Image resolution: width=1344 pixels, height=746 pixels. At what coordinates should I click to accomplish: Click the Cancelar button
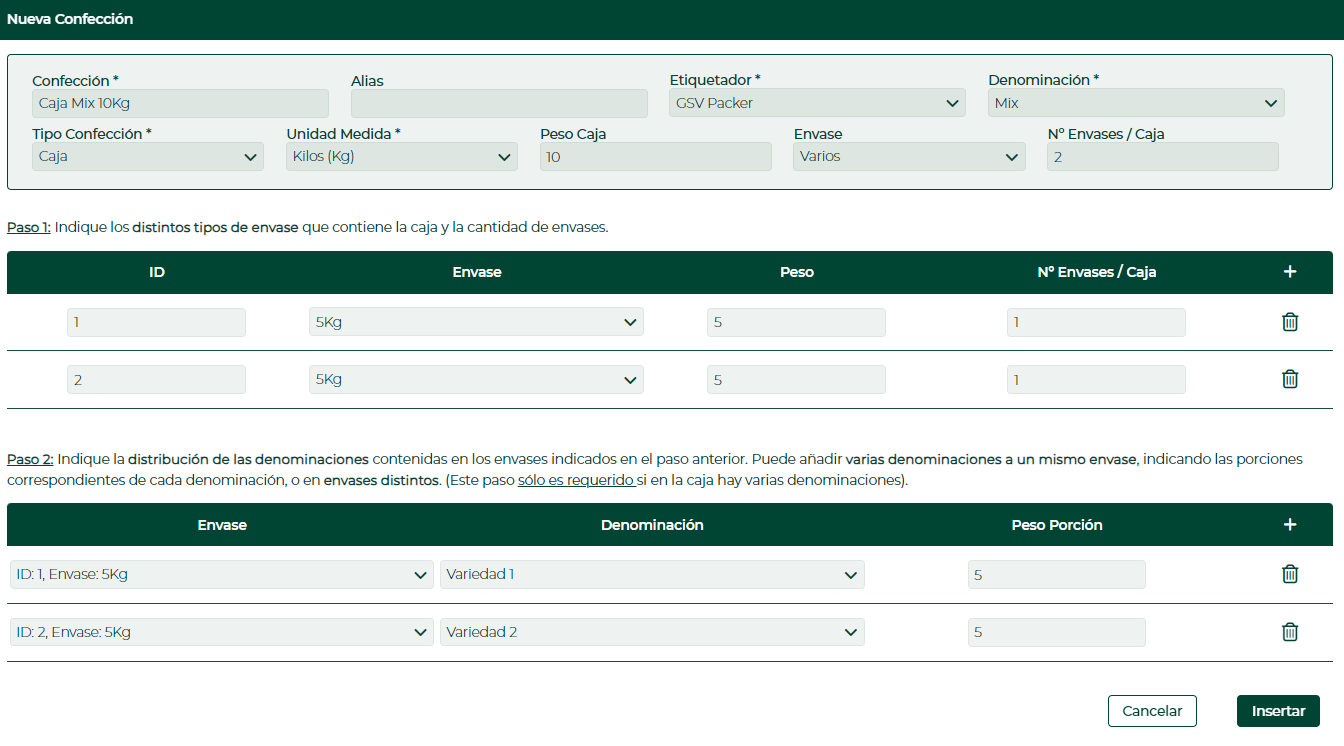click(x=1152, y=711)
